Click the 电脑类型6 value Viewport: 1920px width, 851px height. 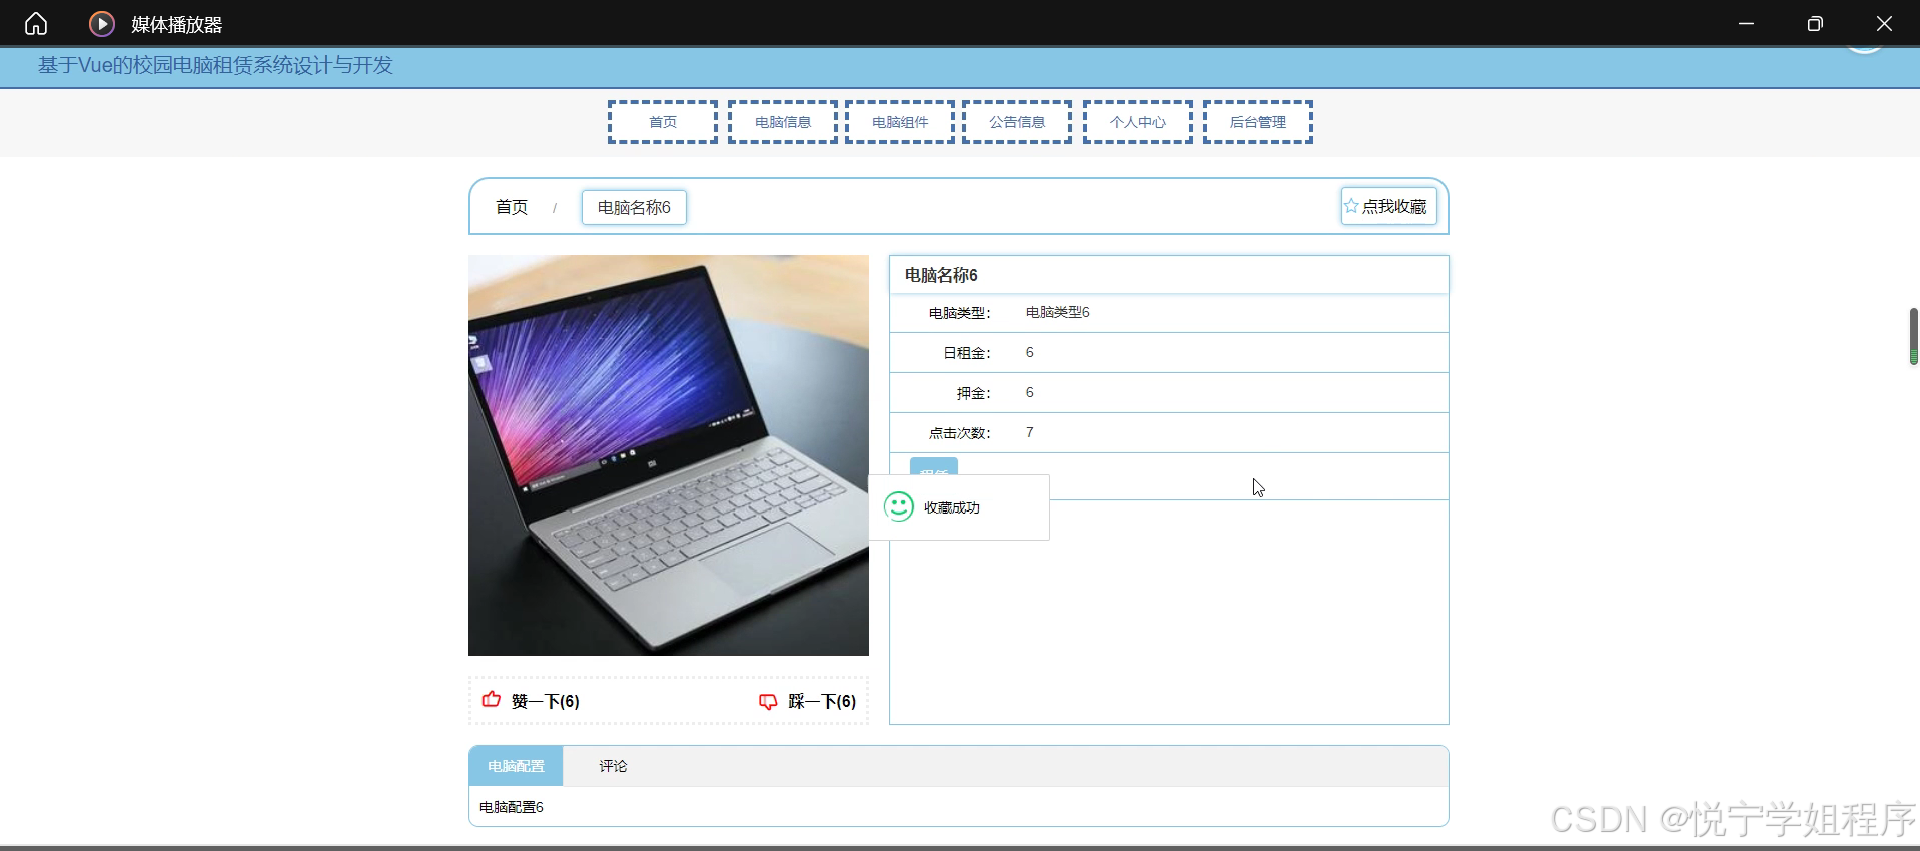click(x=1058, y=312)
